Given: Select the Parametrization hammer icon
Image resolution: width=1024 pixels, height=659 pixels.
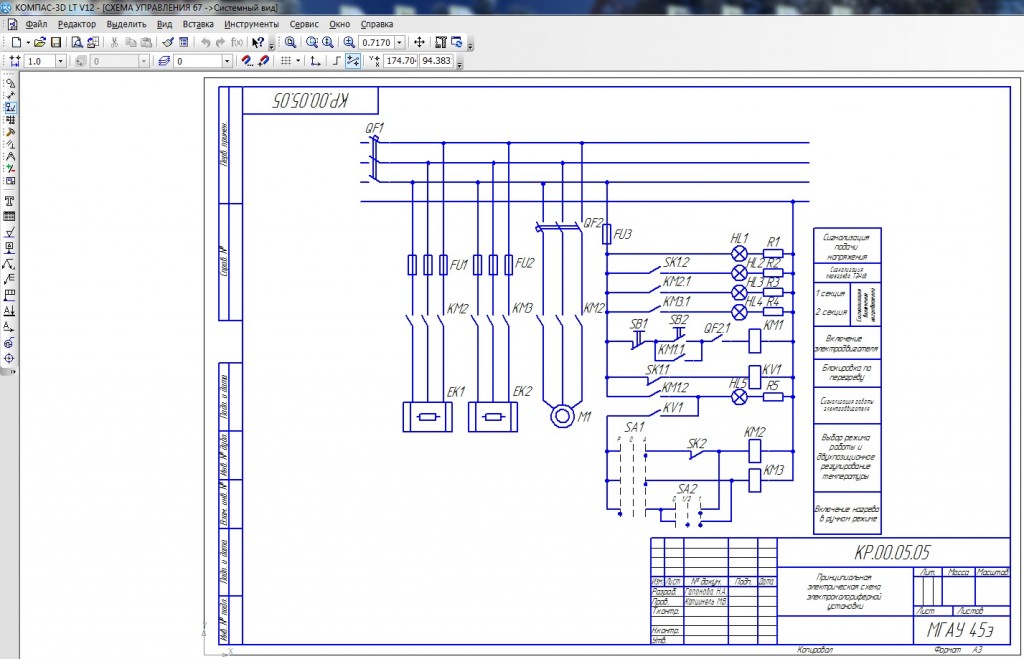Looking at the screenshot, I should tap(10, 132).
